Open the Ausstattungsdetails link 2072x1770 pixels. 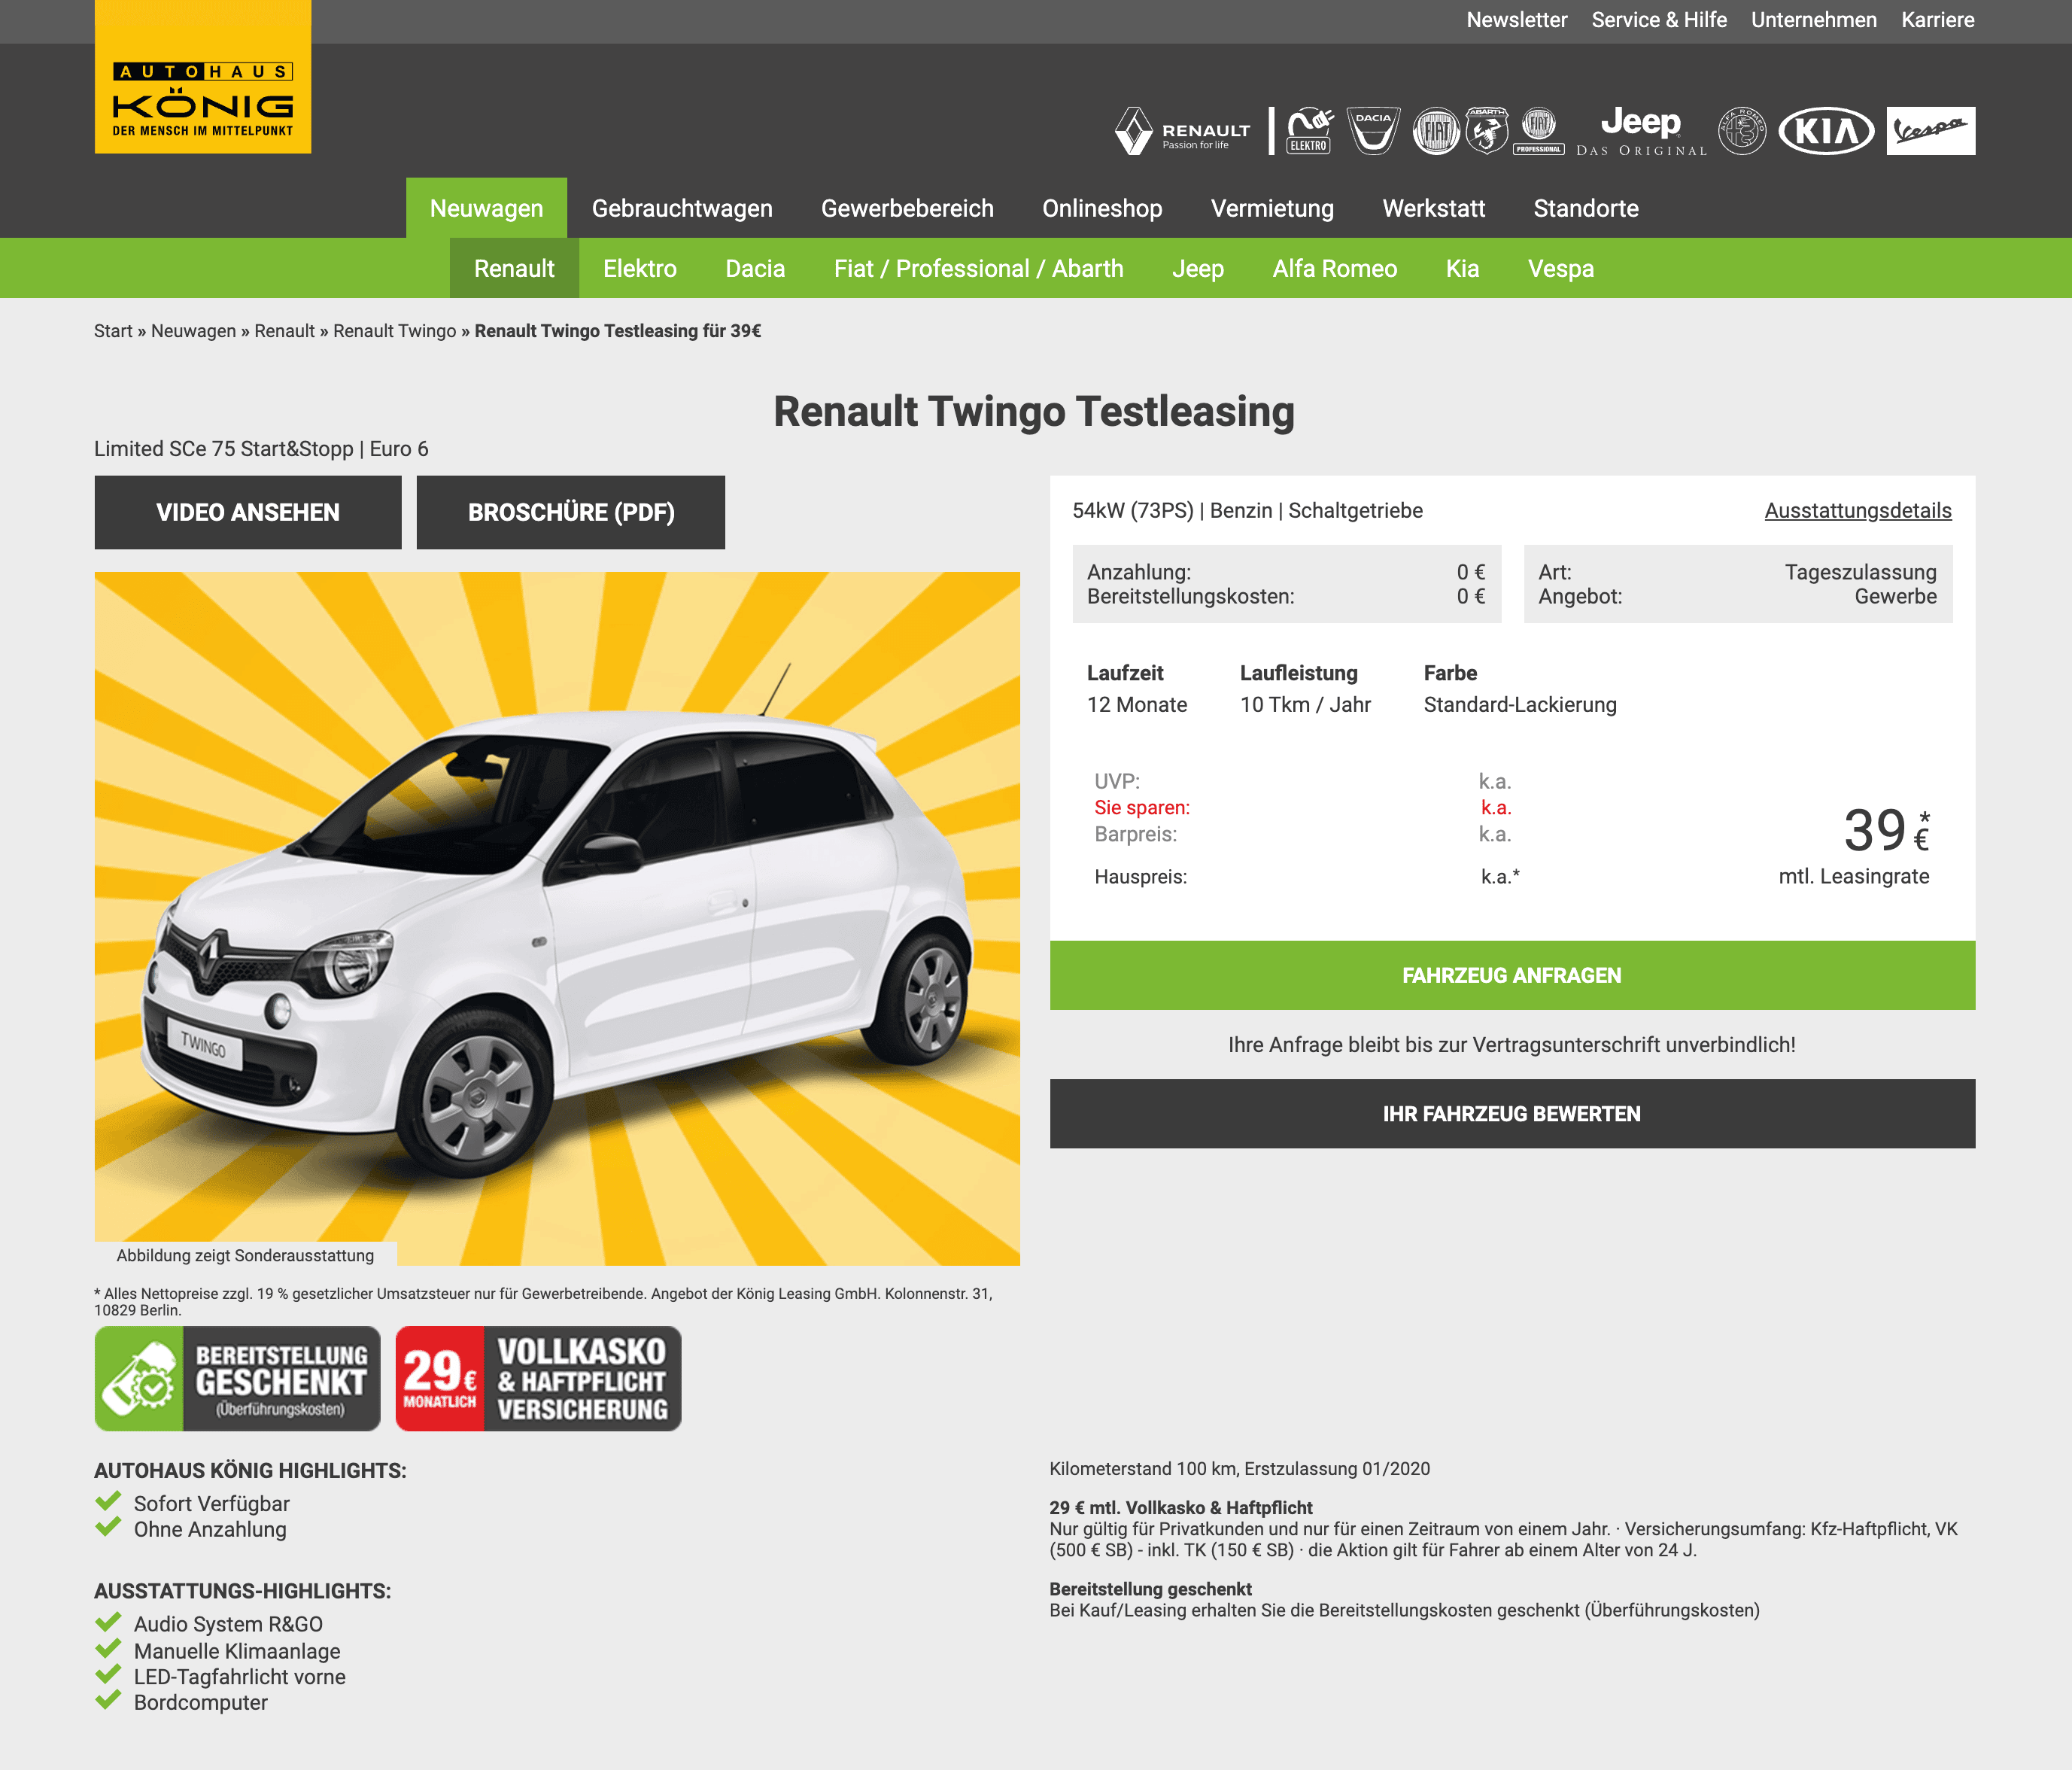point(1857,510)
